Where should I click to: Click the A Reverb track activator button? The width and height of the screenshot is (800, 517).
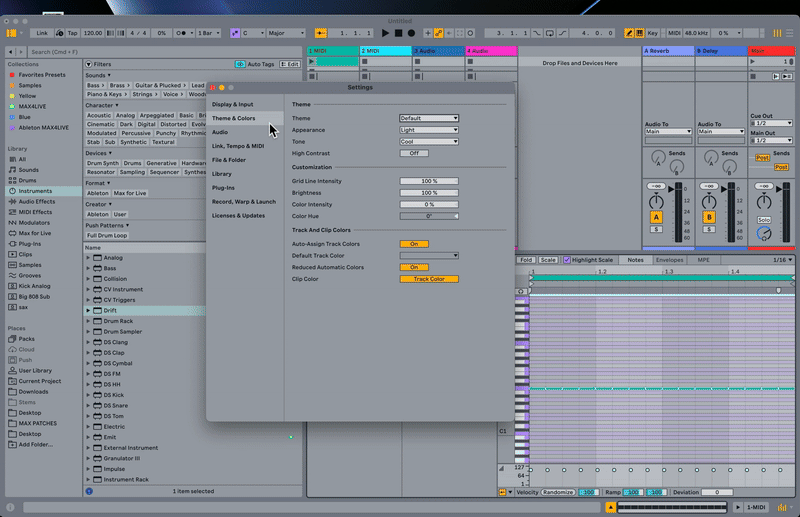pyautogui.click(x=656, y=217)
